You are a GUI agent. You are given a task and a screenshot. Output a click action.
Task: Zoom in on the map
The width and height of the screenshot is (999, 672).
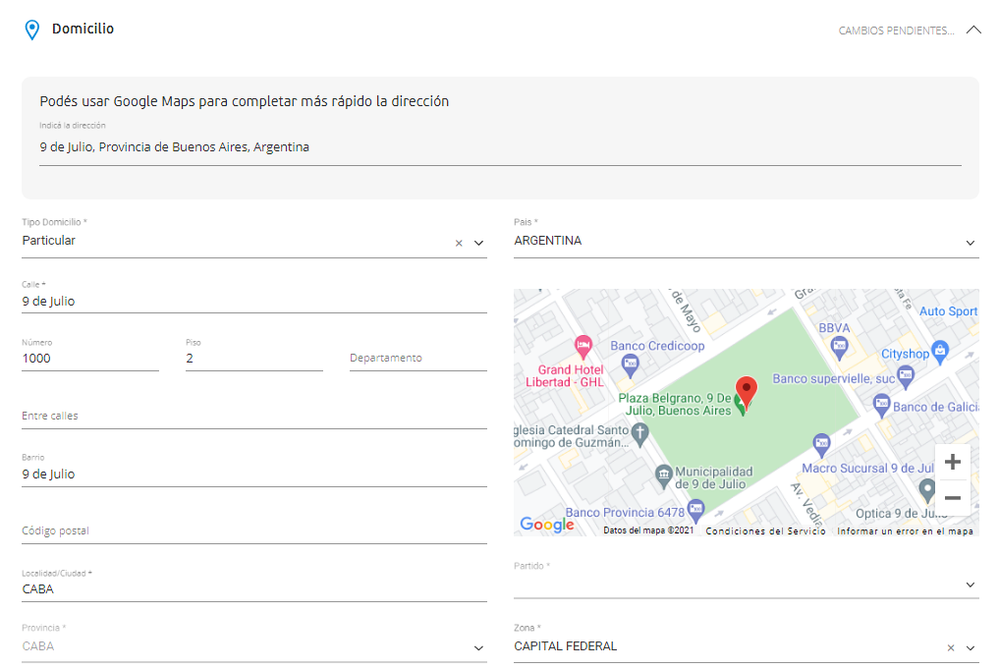952,462
